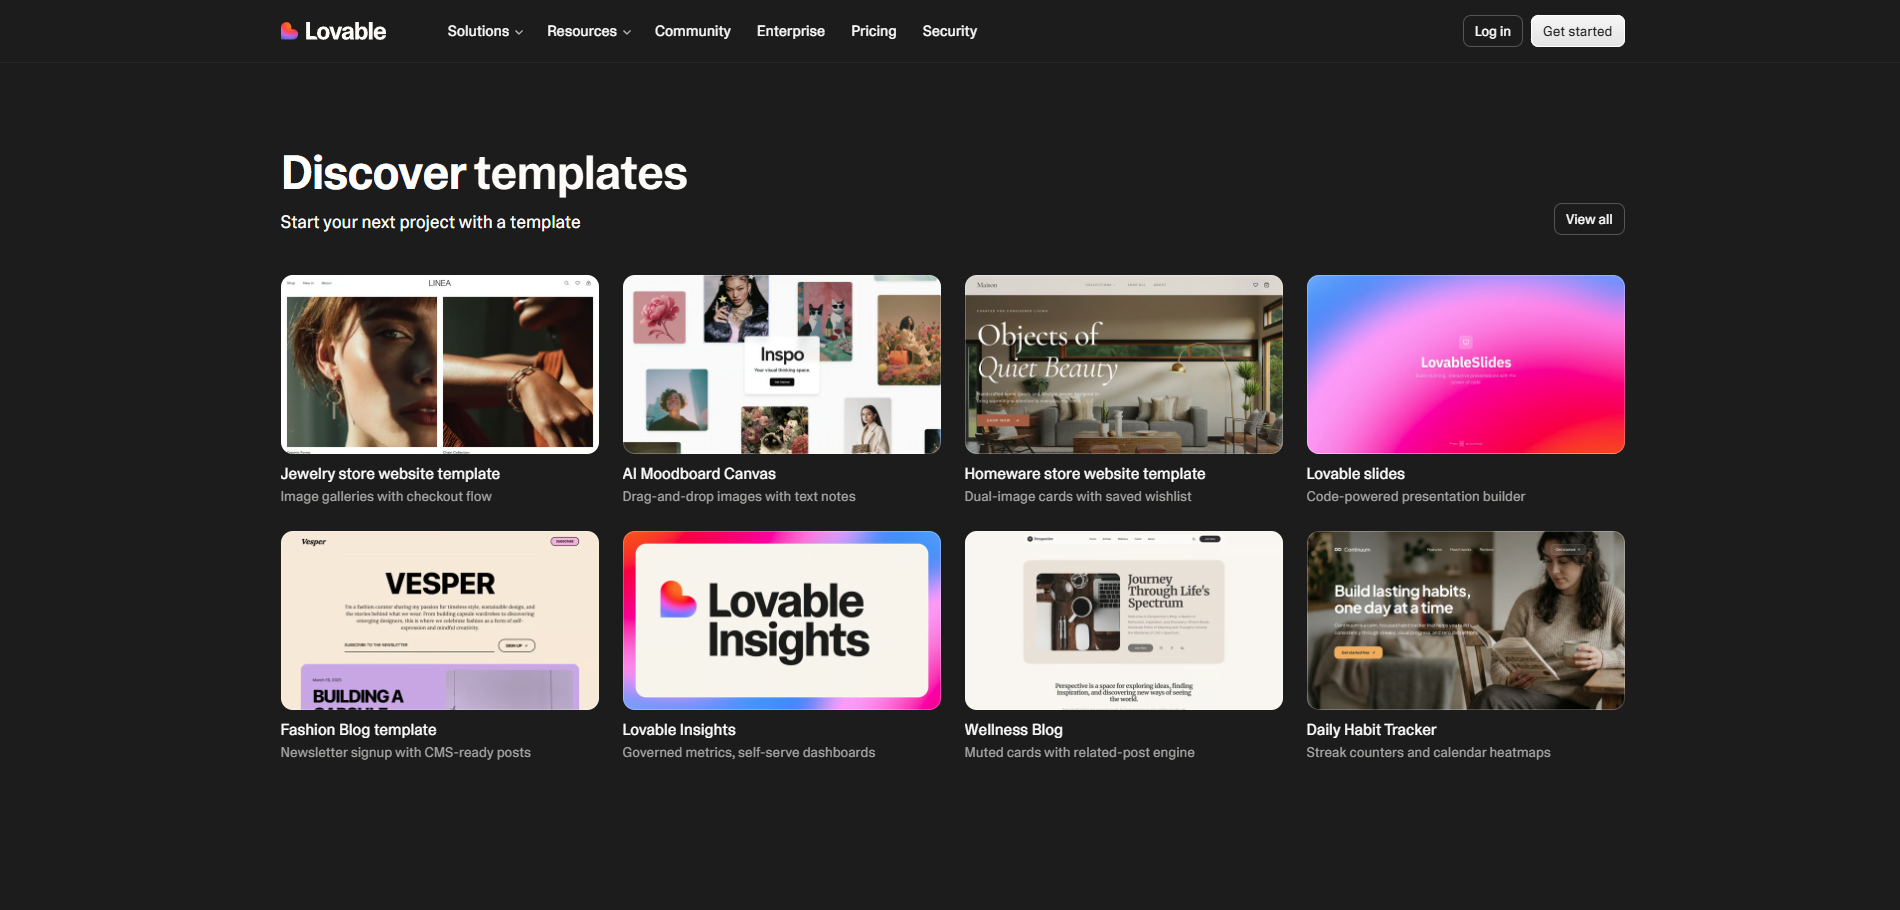Open the Community page
Screen dimensions: 1900x910
coord(693,31)
